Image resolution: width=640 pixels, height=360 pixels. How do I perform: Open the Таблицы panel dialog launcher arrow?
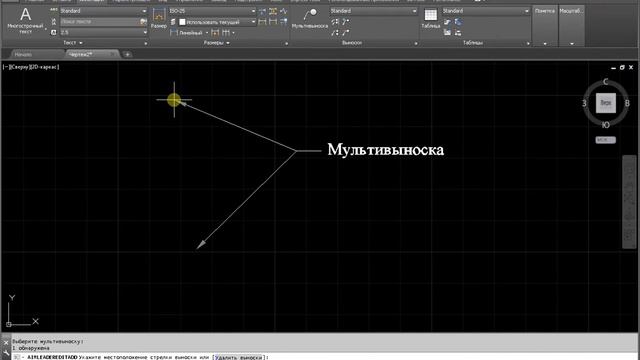click(x=528, y=43)
